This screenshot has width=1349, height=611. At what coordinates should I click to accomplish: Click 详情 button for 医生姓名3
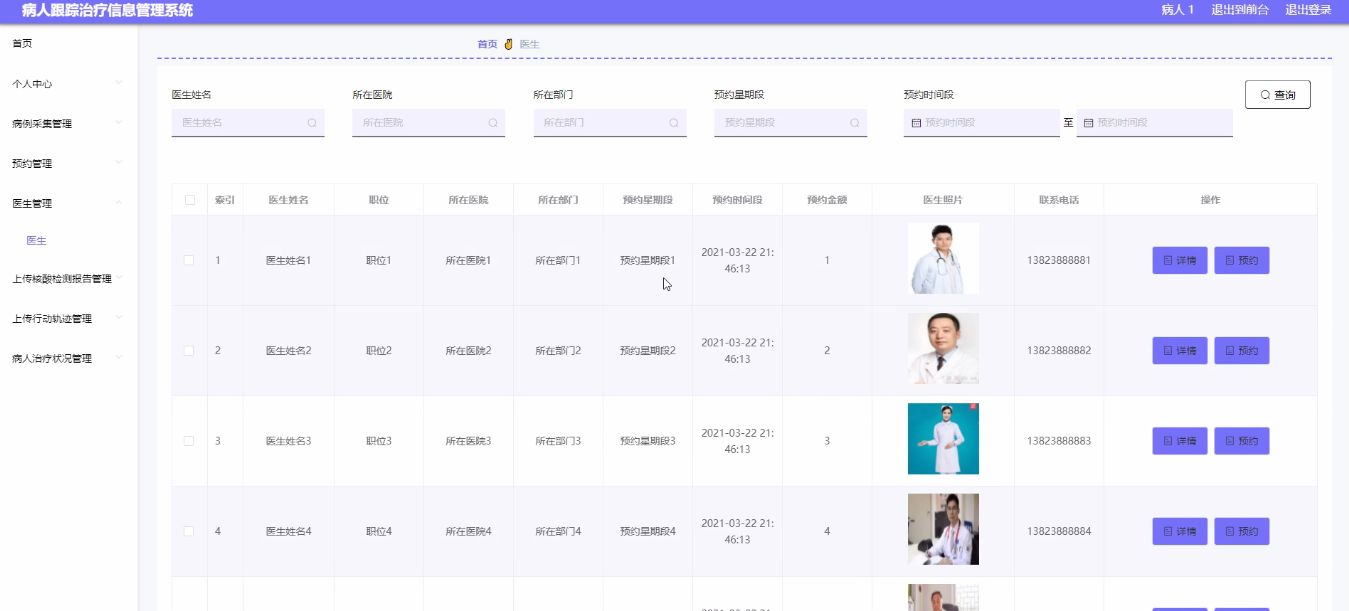1180,441
